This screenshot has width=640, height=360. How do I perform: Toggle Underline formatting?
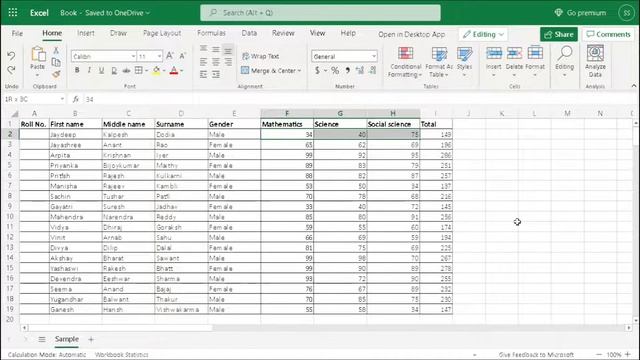pyautogui.click(x=101, y=71)
